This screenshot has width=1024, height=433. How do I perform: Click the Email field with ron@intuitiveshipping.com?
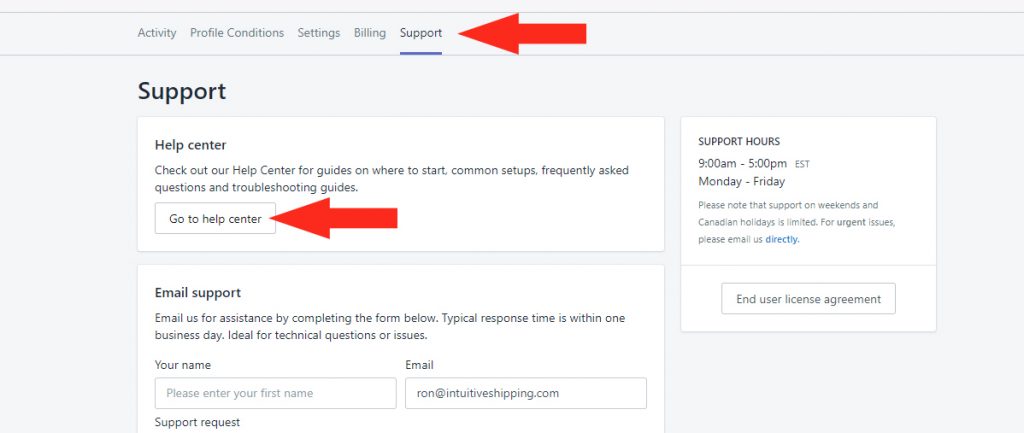[526, 393]
